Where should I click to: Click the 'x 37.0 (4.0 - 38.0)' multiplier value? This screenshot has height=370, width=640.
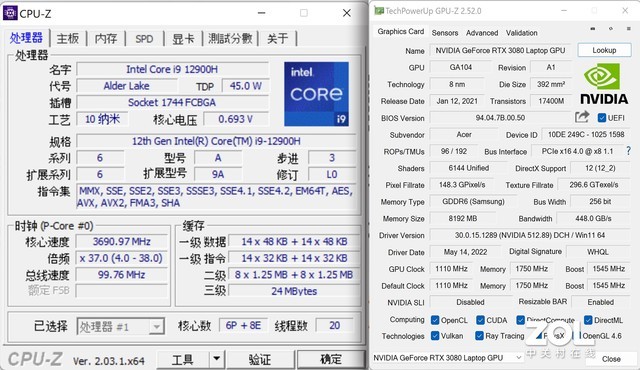[x=122, y=258]
